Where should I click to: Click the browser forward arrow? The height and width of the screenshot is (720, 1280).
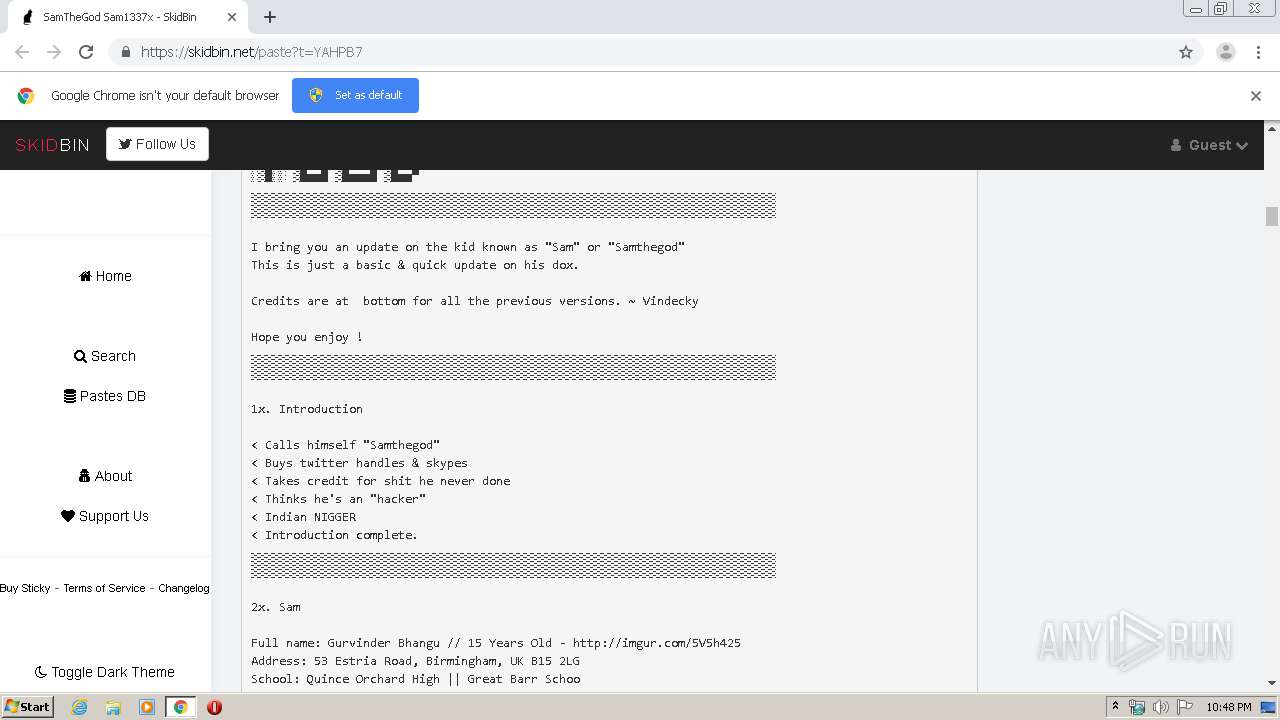tap(54, 52)
